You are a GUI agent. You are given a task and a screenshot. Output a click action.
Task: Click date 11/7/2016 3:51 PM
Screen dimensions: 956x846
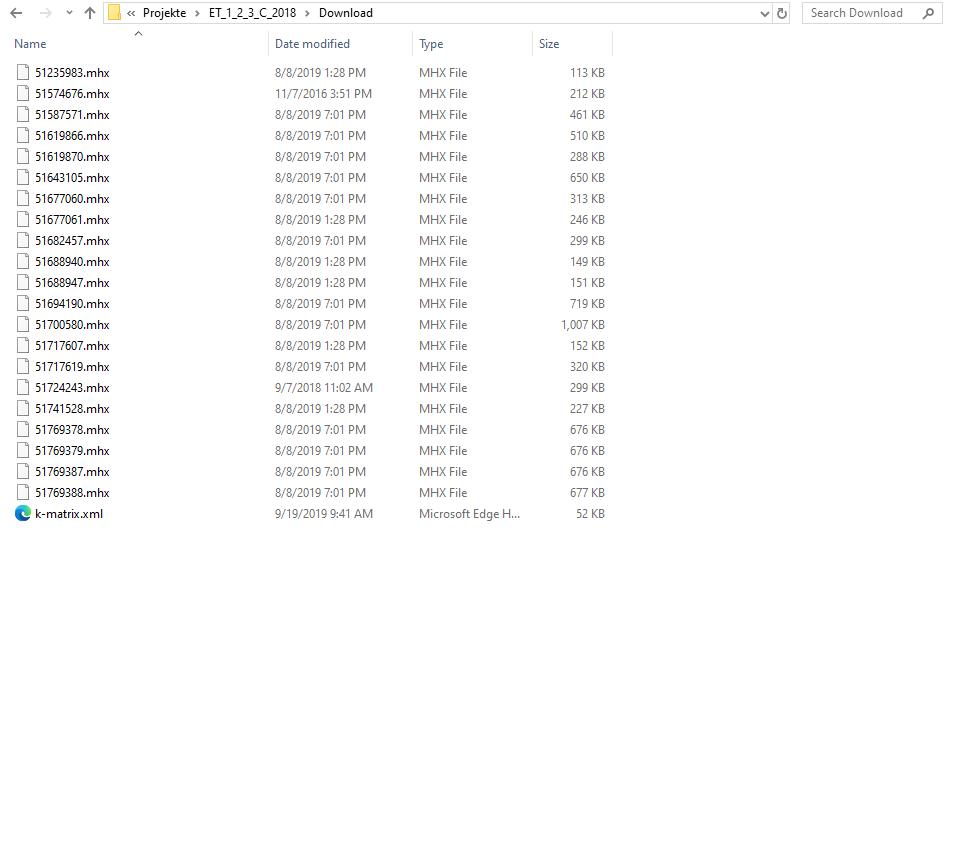click(x=323, y=94)
